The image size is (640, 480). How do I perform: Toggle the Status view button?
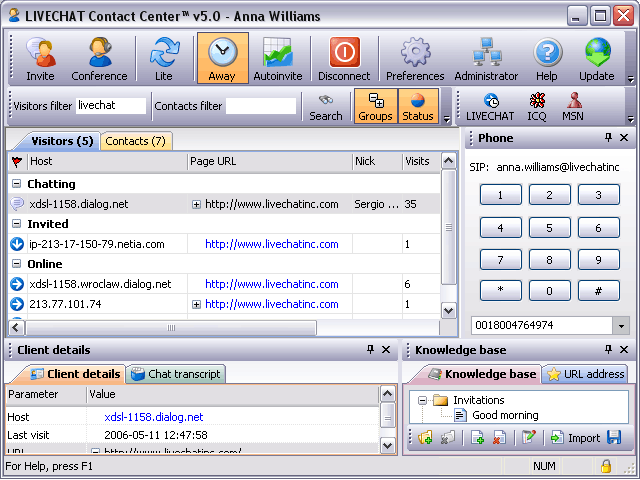click(x=418, y=106)
